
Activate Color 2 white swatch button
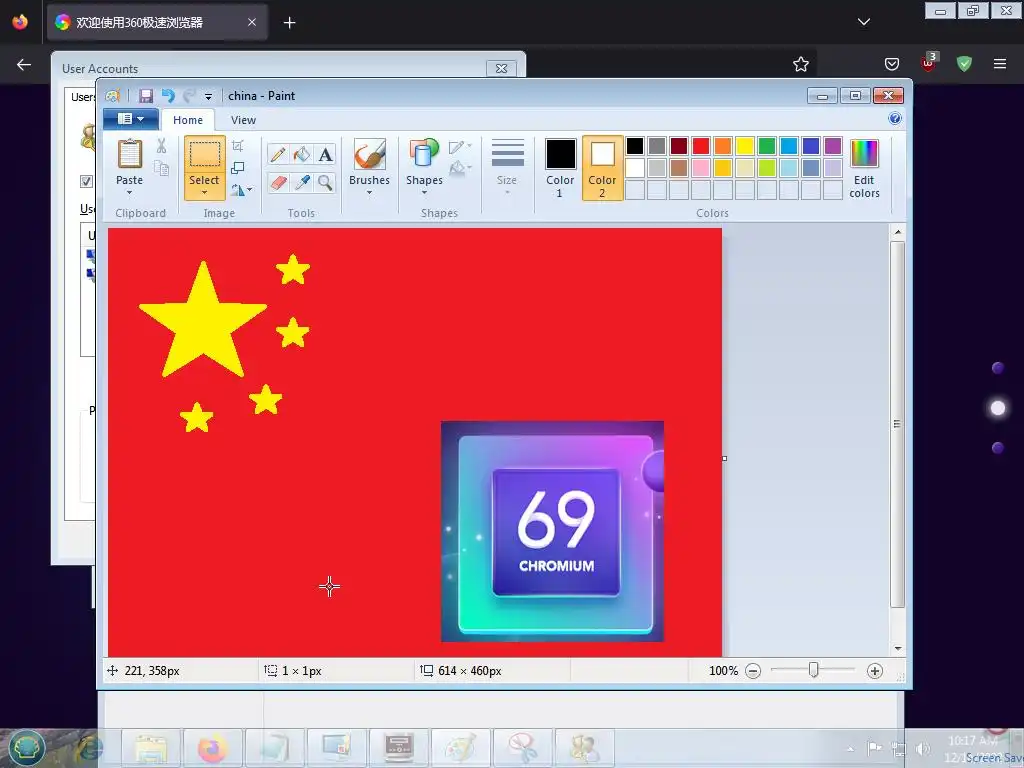click(602, 168)
